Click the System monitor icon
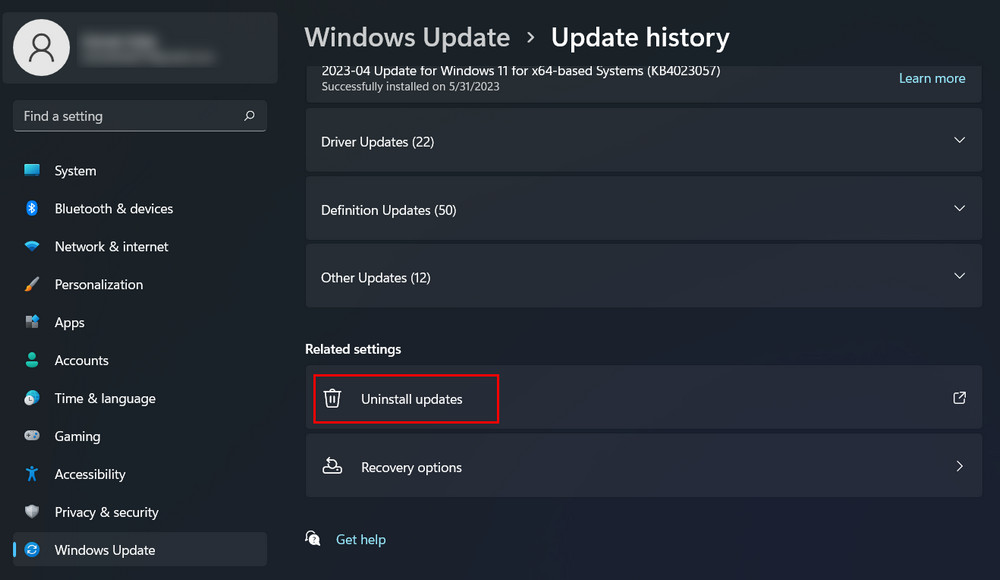Image resolution: width=1000 pixels, height=580 pixels. pyautogui.click(x=32, y=170)
